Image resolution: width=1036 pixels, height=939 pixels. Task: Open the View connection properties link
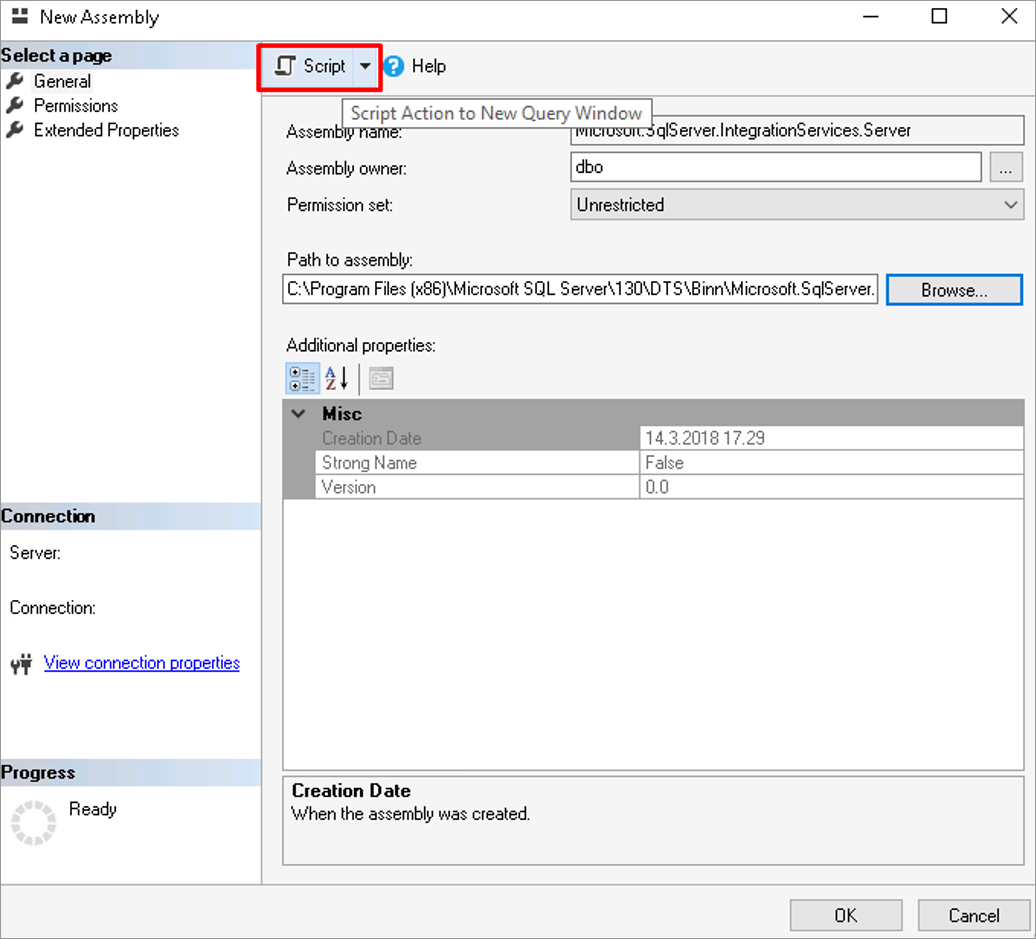[x=142, y=663]
